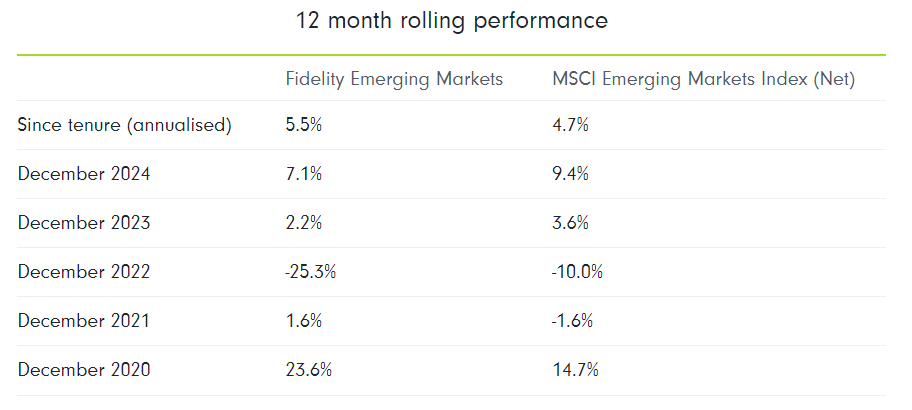Image resolution: width=912 pixels, height=410 pixels.
Task: Click the 9.4% index value
Action: coord(570,174)
